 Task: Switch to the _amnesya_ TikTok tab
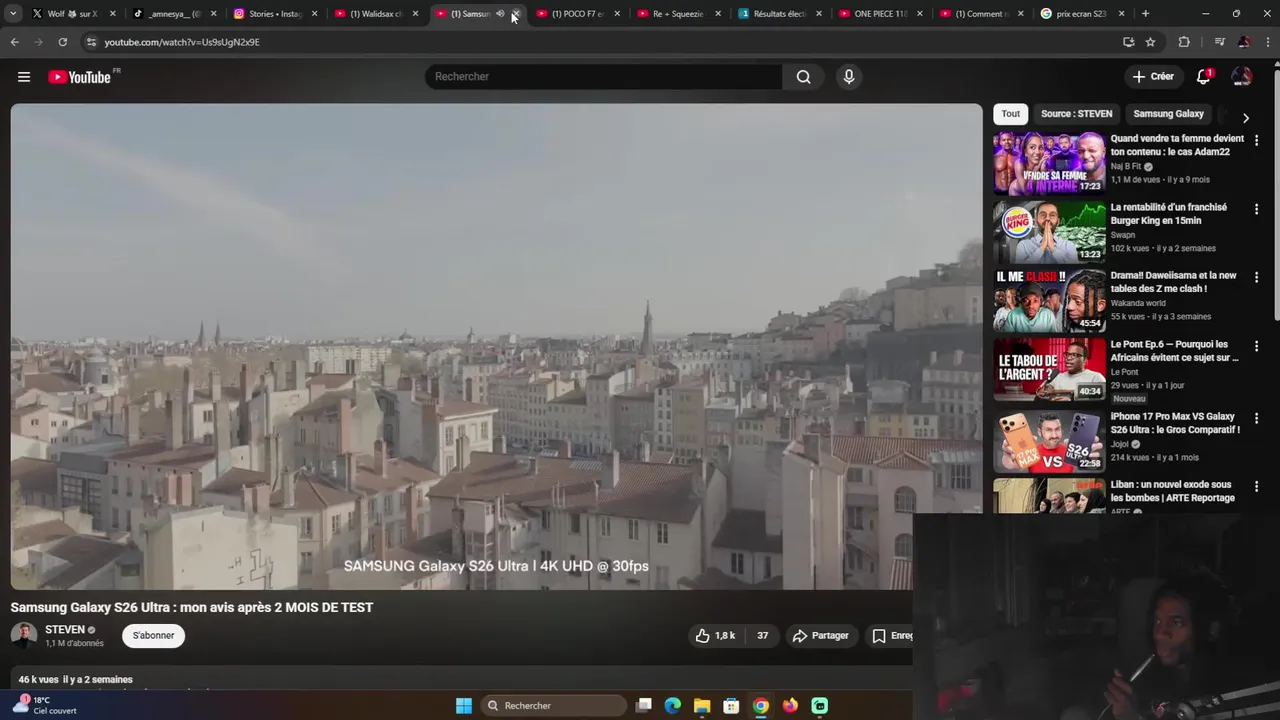click(x=174, y=14)
